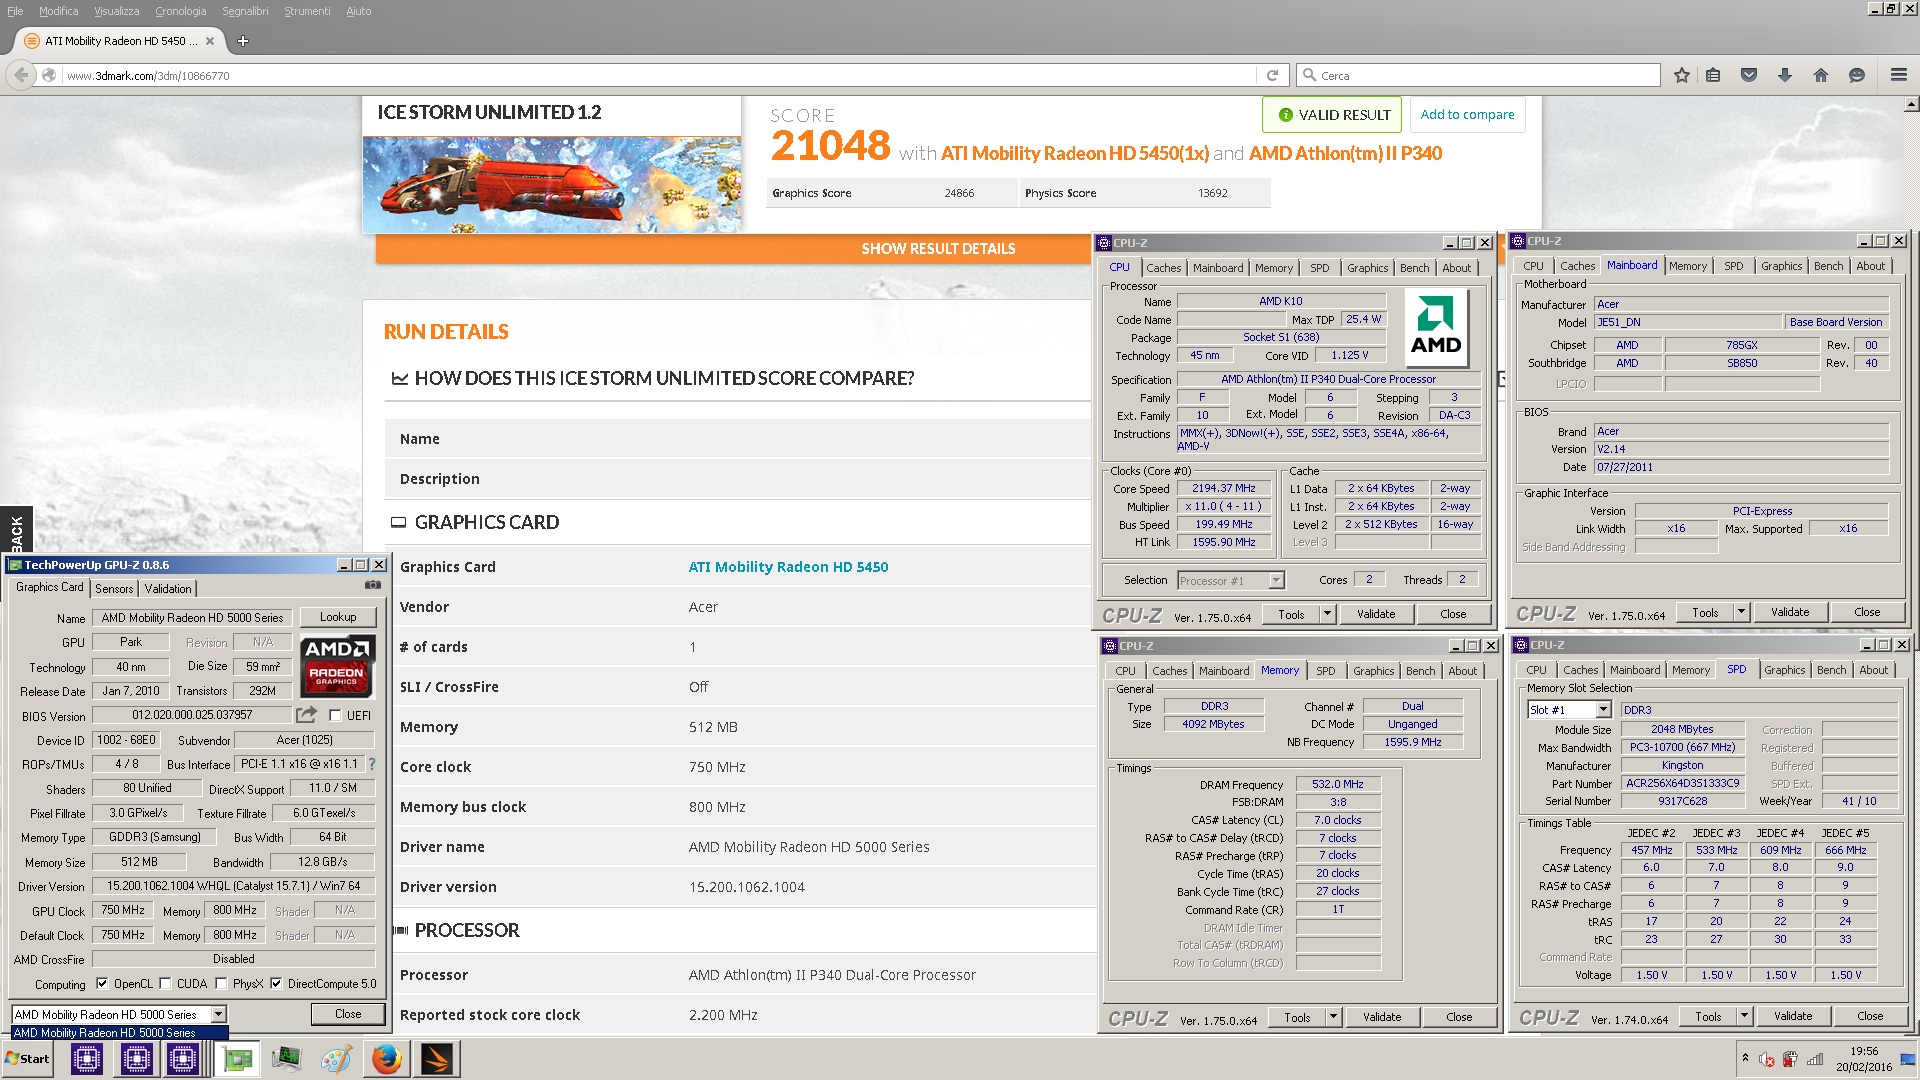Expand Tools dropdown arrow in CPU-Z Memory window

pos(1333,1017)
